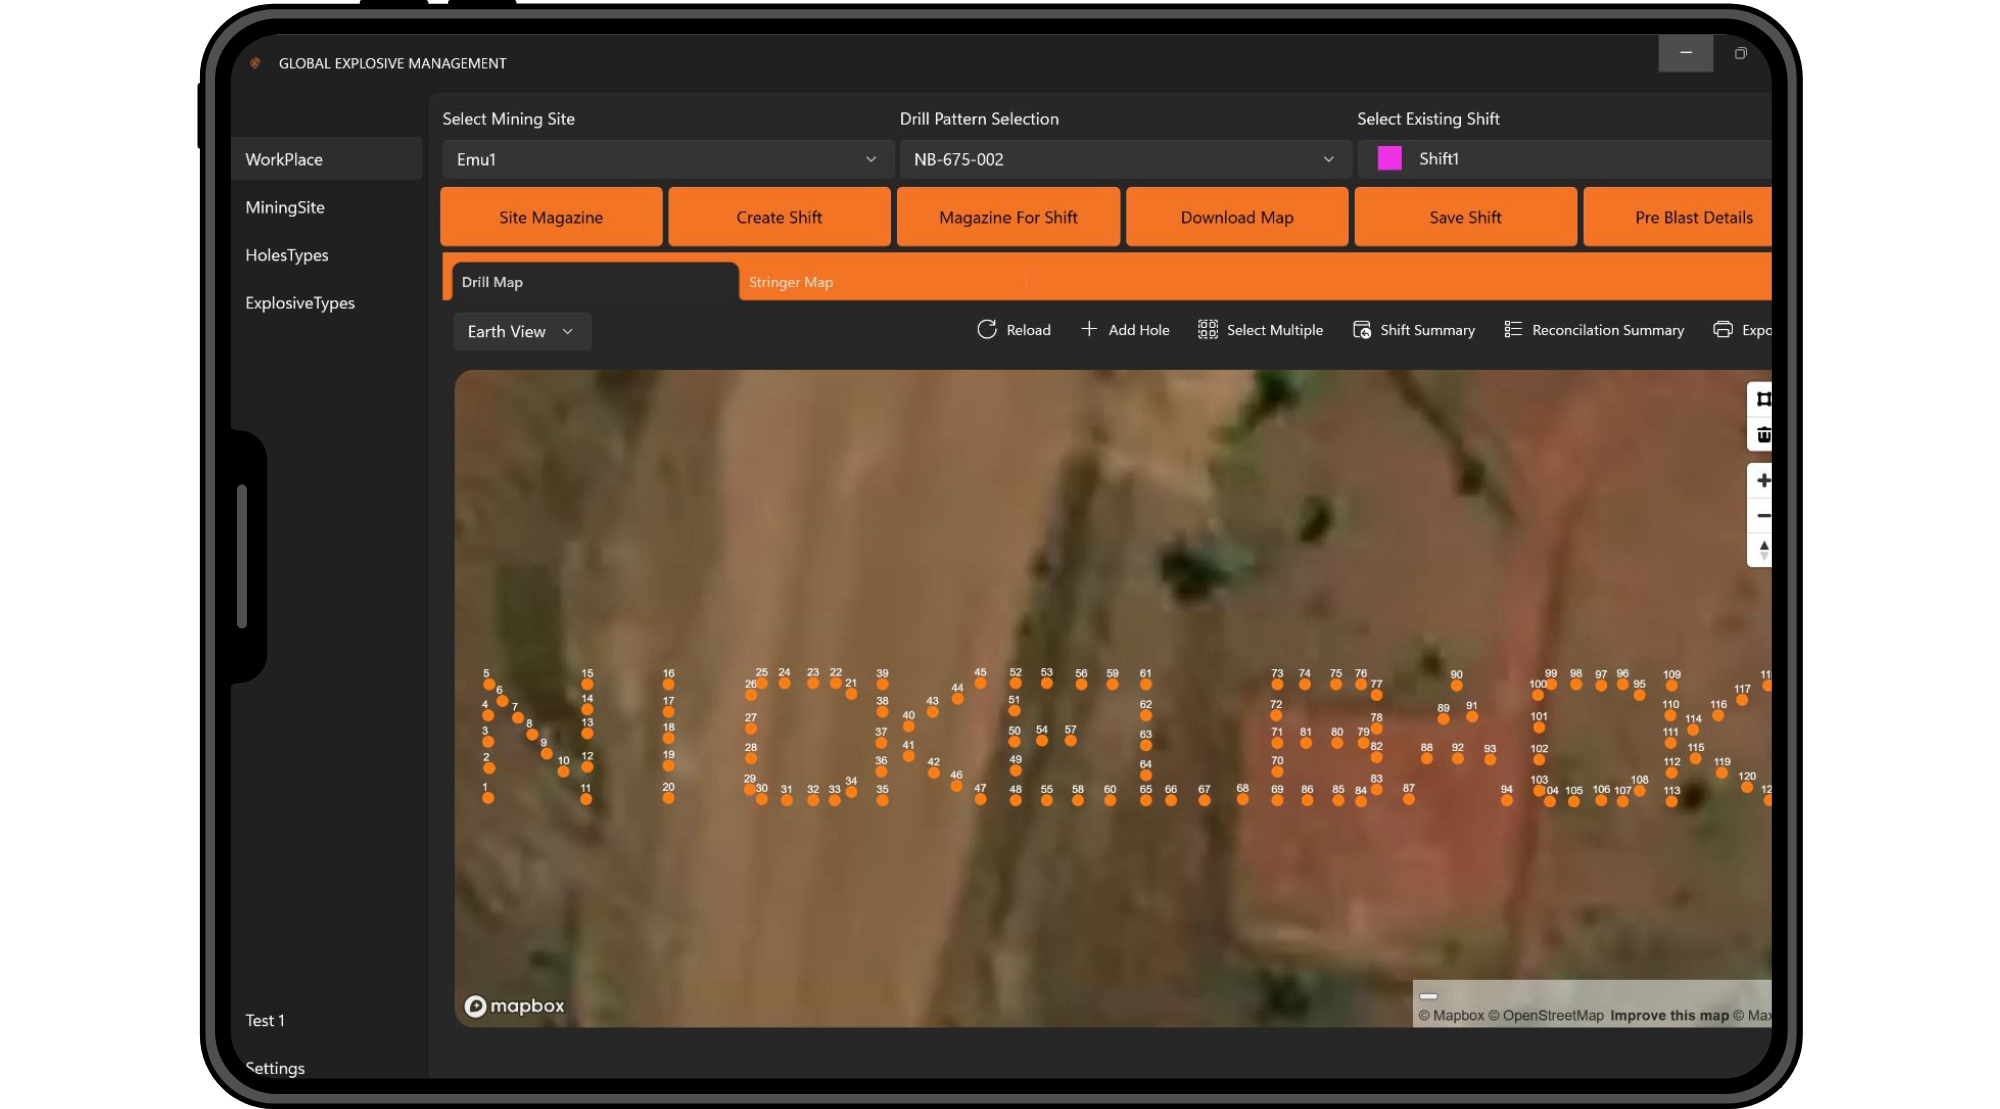Open the Select Mining Site dropdown showing Emu1

click(x=666, y=159)
